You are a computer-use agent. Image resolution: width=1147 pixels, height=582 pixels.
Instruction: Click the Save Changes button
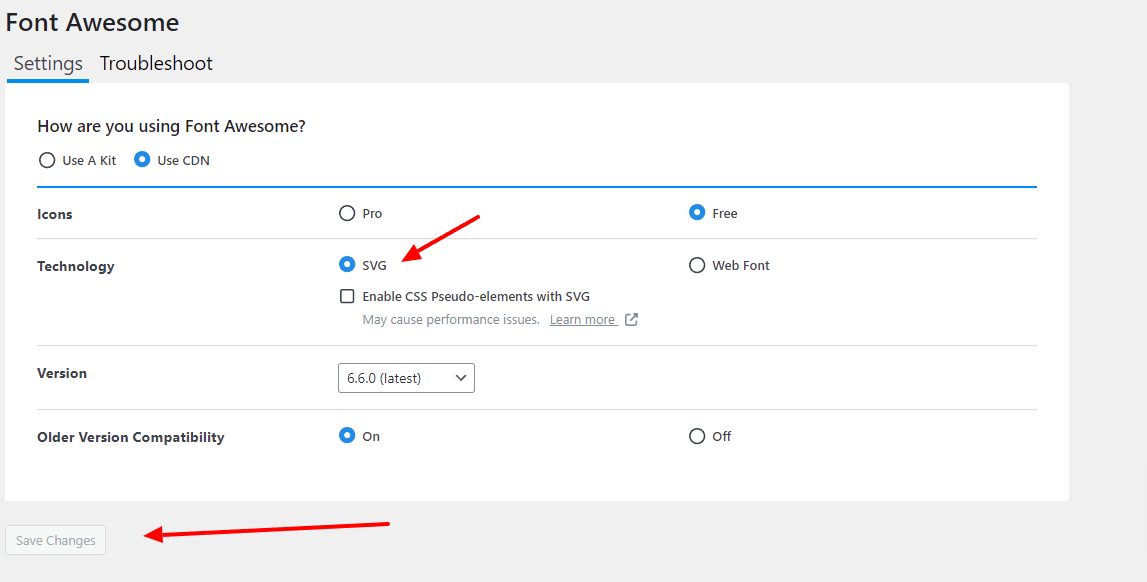(56, 540)
